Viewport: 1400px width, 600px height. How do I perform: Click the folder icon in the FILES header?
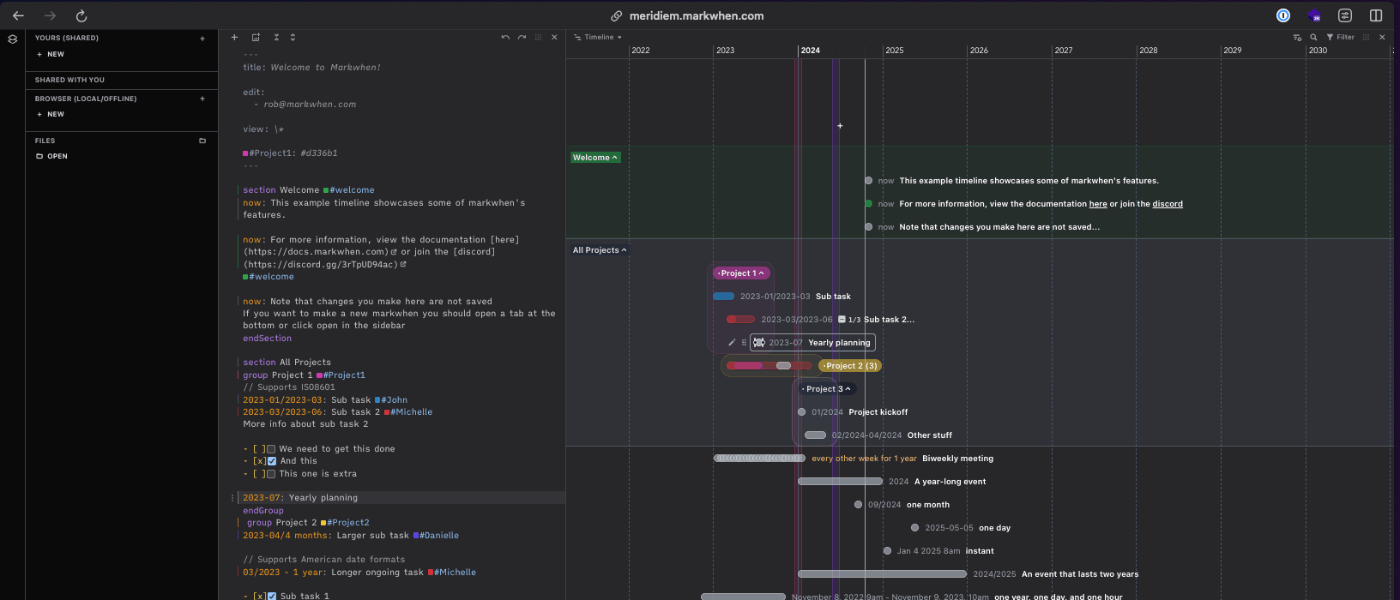point(202,141)
